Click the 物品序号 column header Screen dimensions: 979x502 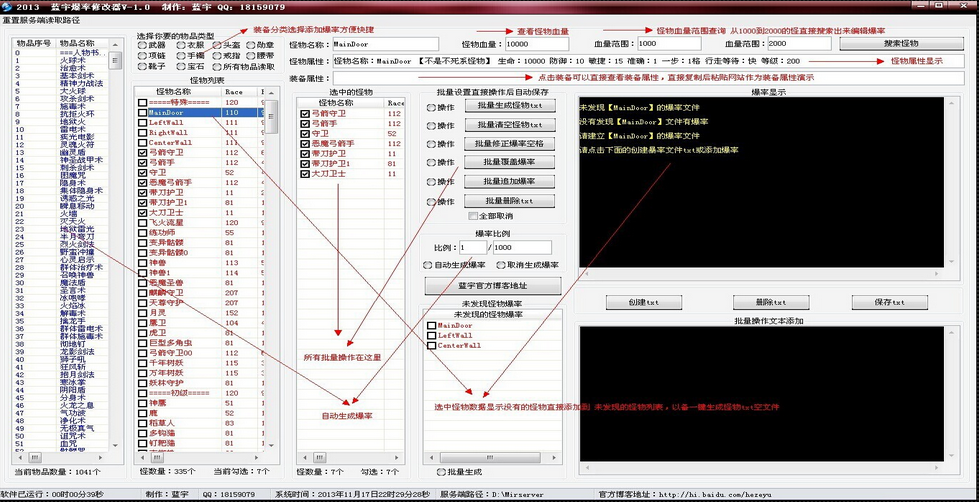click(32, 43)
